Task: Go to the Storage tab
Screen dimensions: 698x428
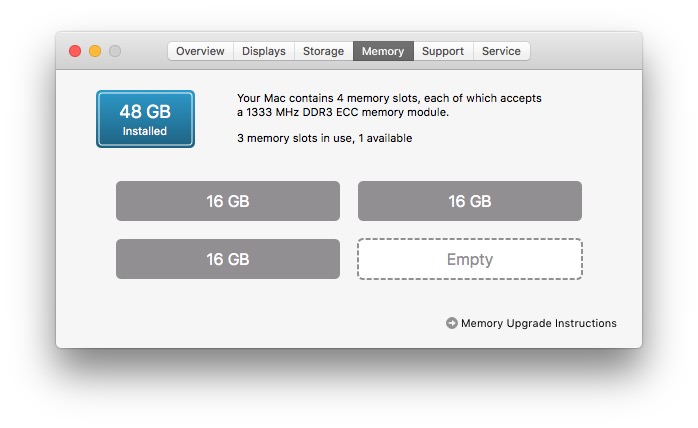Action: click(x=324, y=51)
